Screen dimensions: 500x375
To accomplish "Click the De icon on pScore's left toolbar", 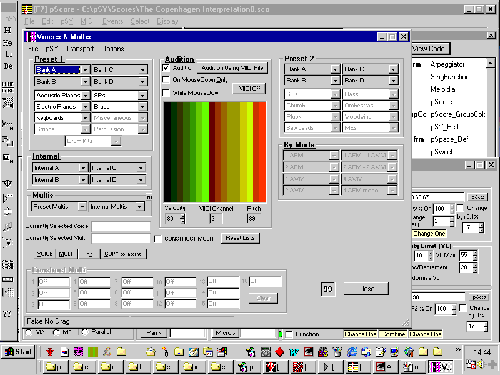I will tap(8, 66).
